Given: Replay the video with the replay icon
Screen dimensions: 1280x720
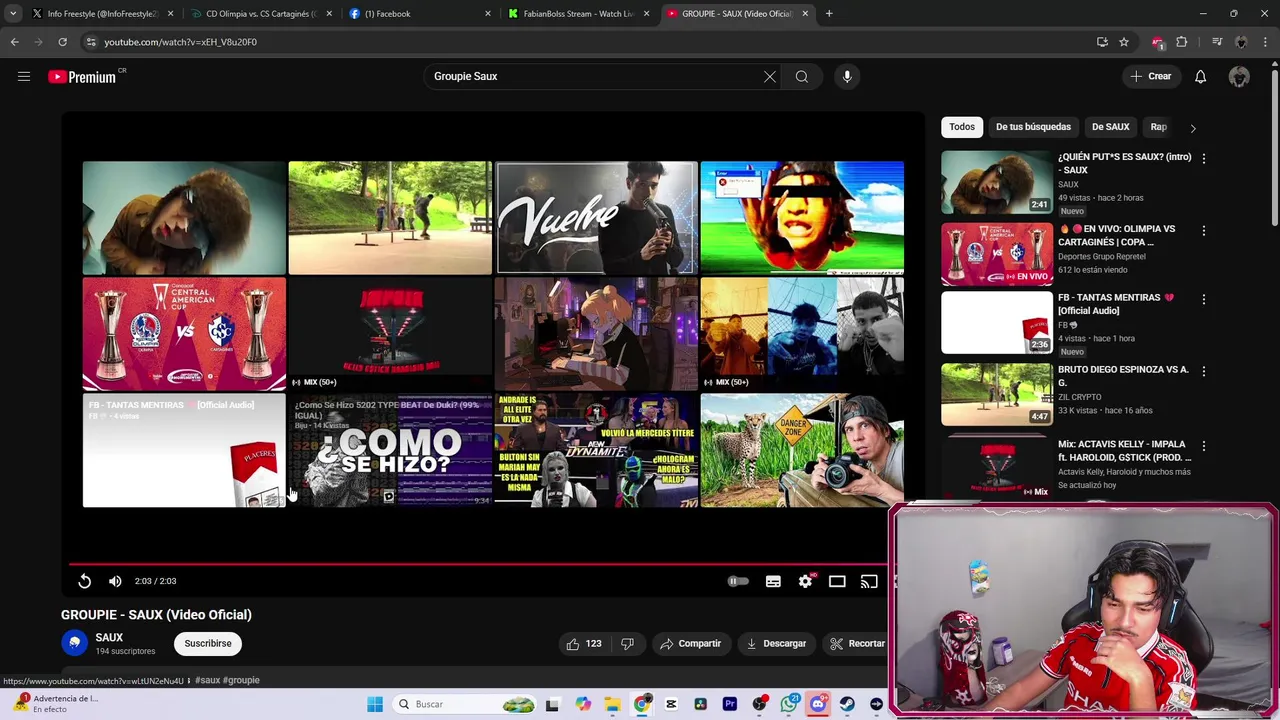Looking at the screenshot, I should pos(85,581).
